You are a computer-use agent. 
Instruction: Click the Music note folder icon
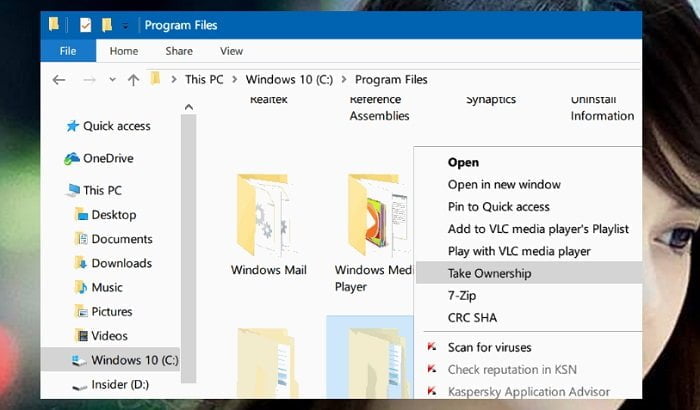tap(81, 287)
